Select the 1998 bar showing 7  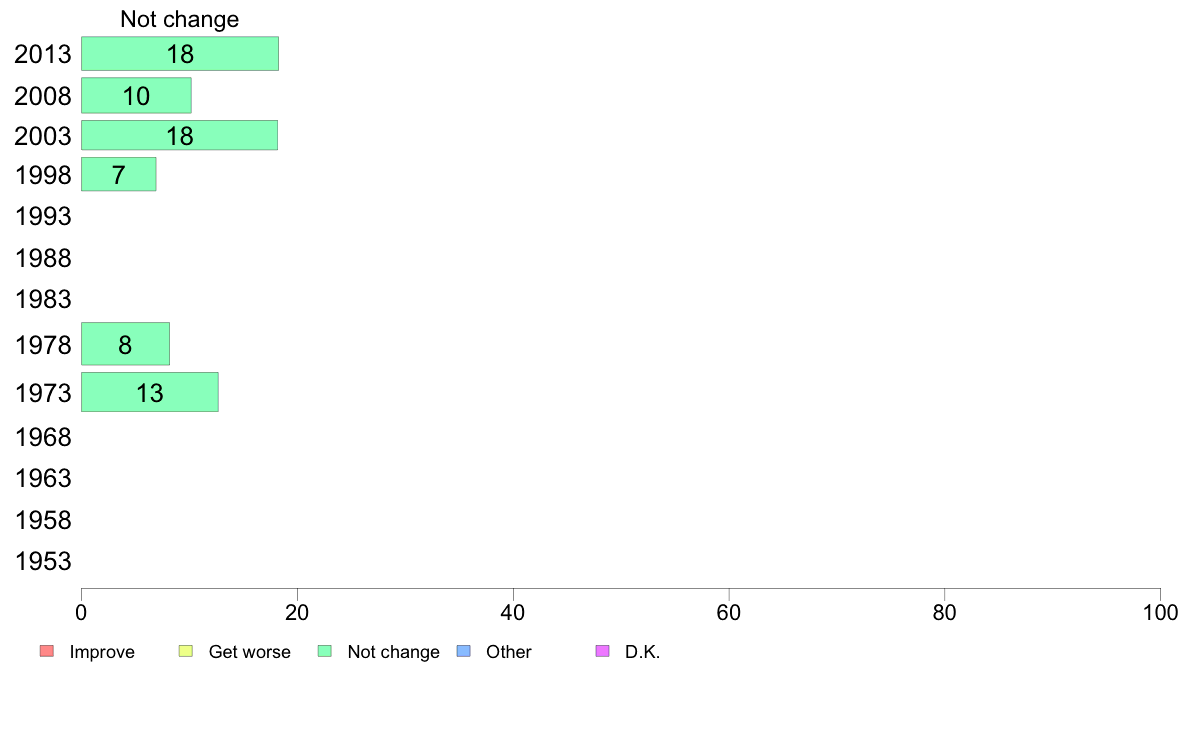118,175
